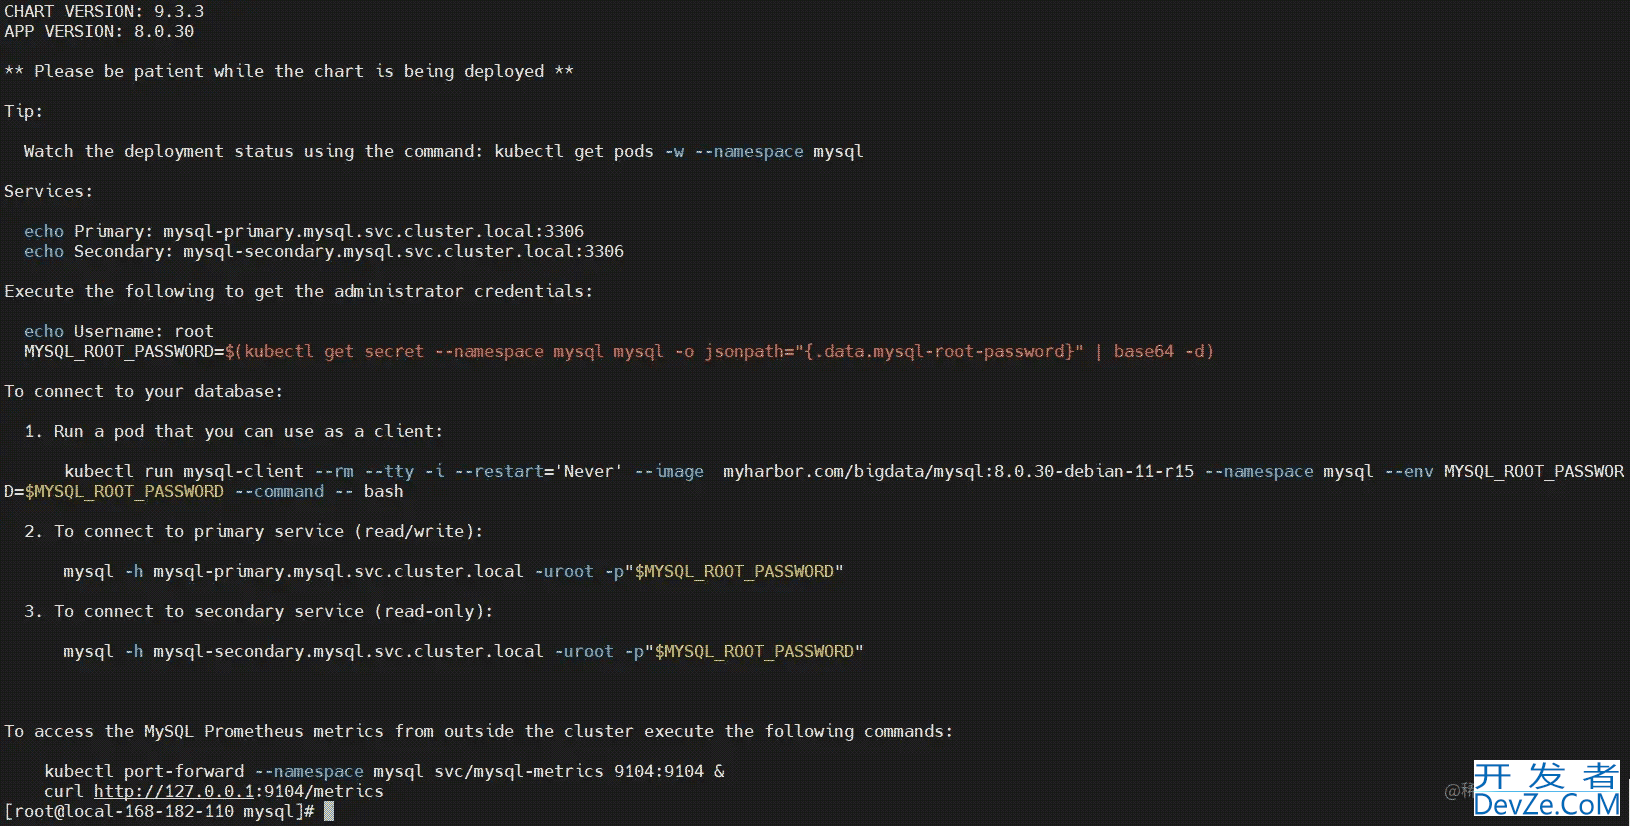The image size is (1630, 826).
Task: Click 'Execute the following to get the administrator credentials:' line
Action: 299,291
